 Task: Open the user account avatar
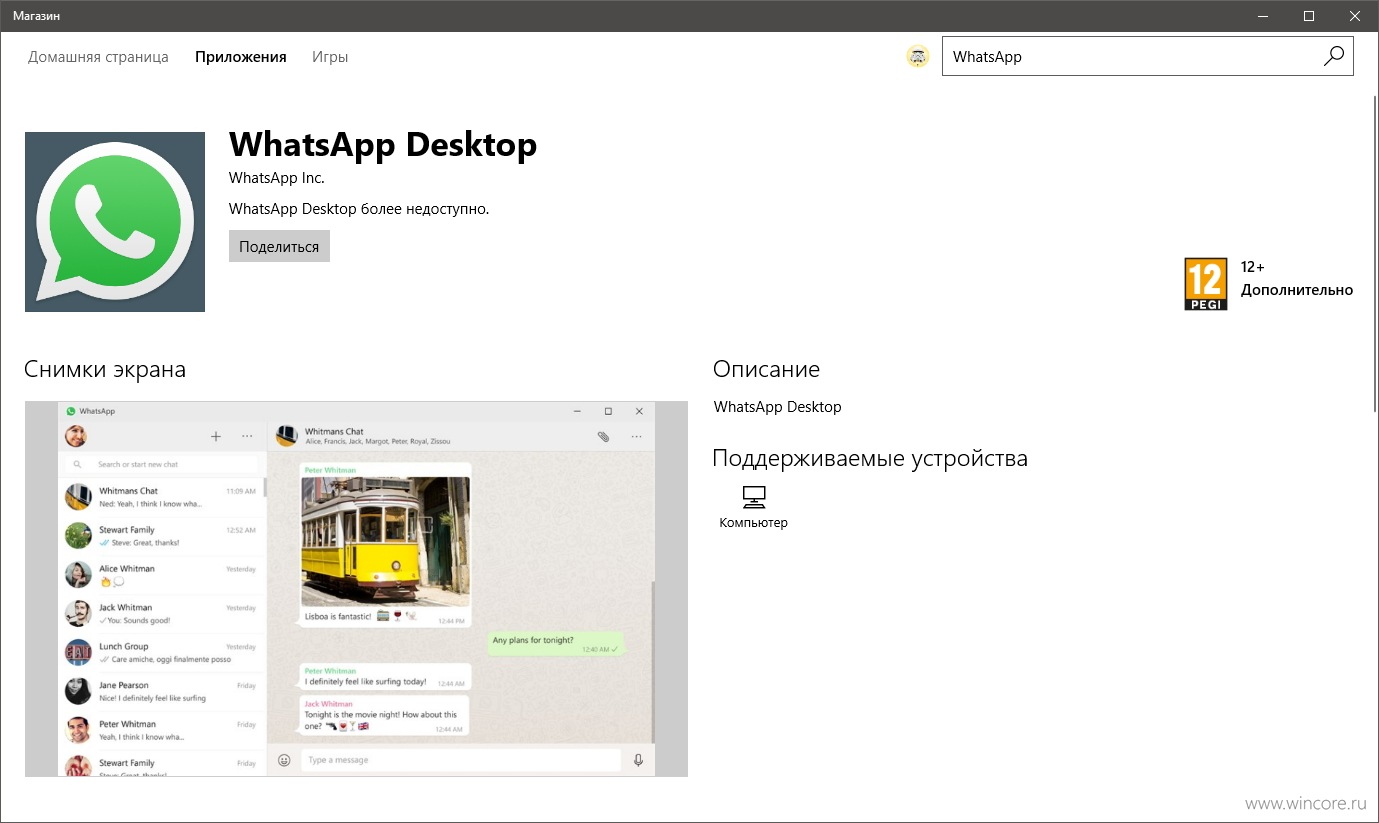point(917,57)
